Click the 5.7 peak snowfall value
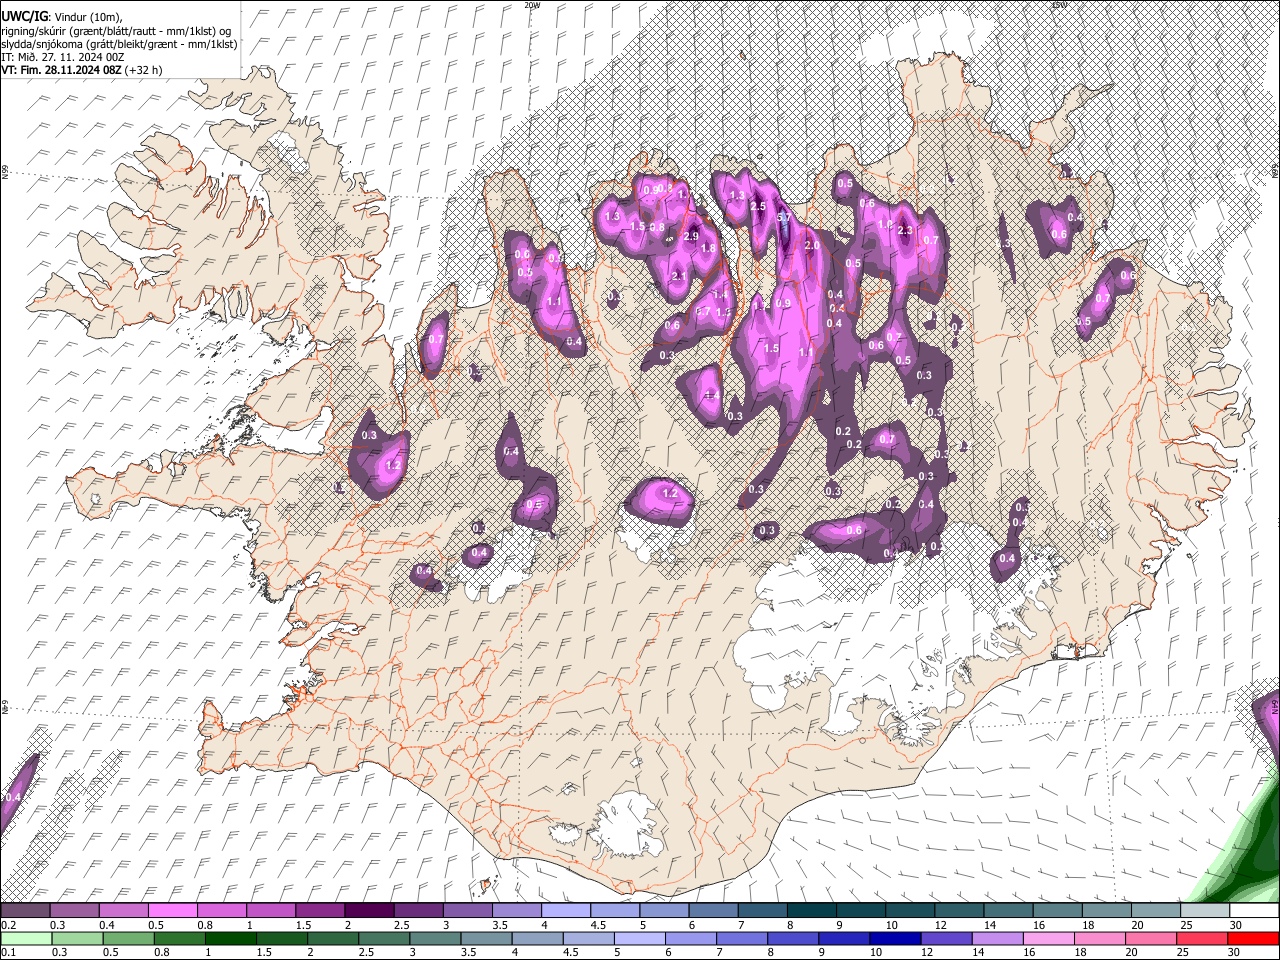 tap(784, 217)
